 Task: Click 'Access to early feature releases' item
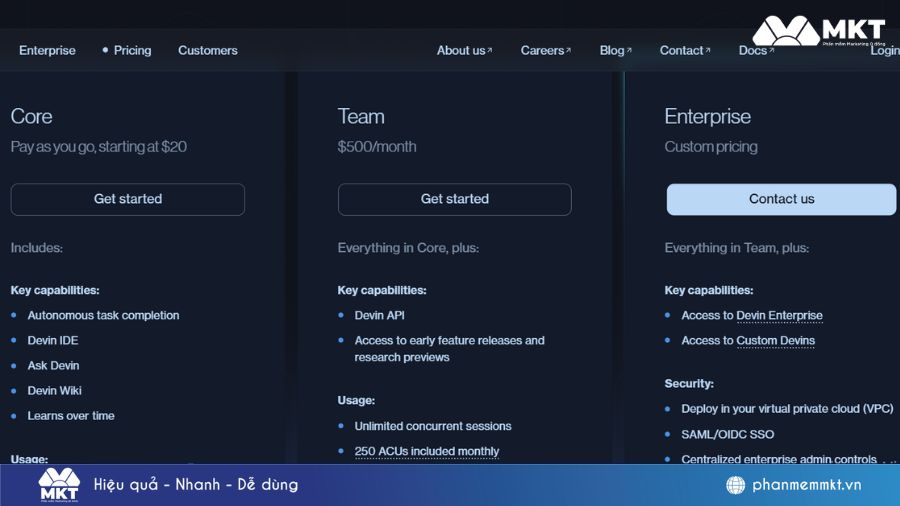(x=449, y=349)
